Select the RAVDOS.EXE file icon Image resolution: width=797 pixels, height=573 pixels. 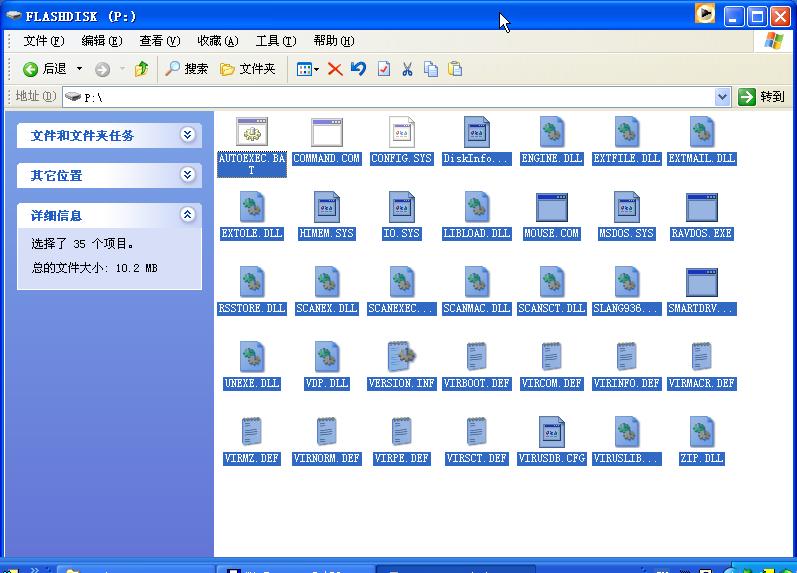(x=701, y=207)
